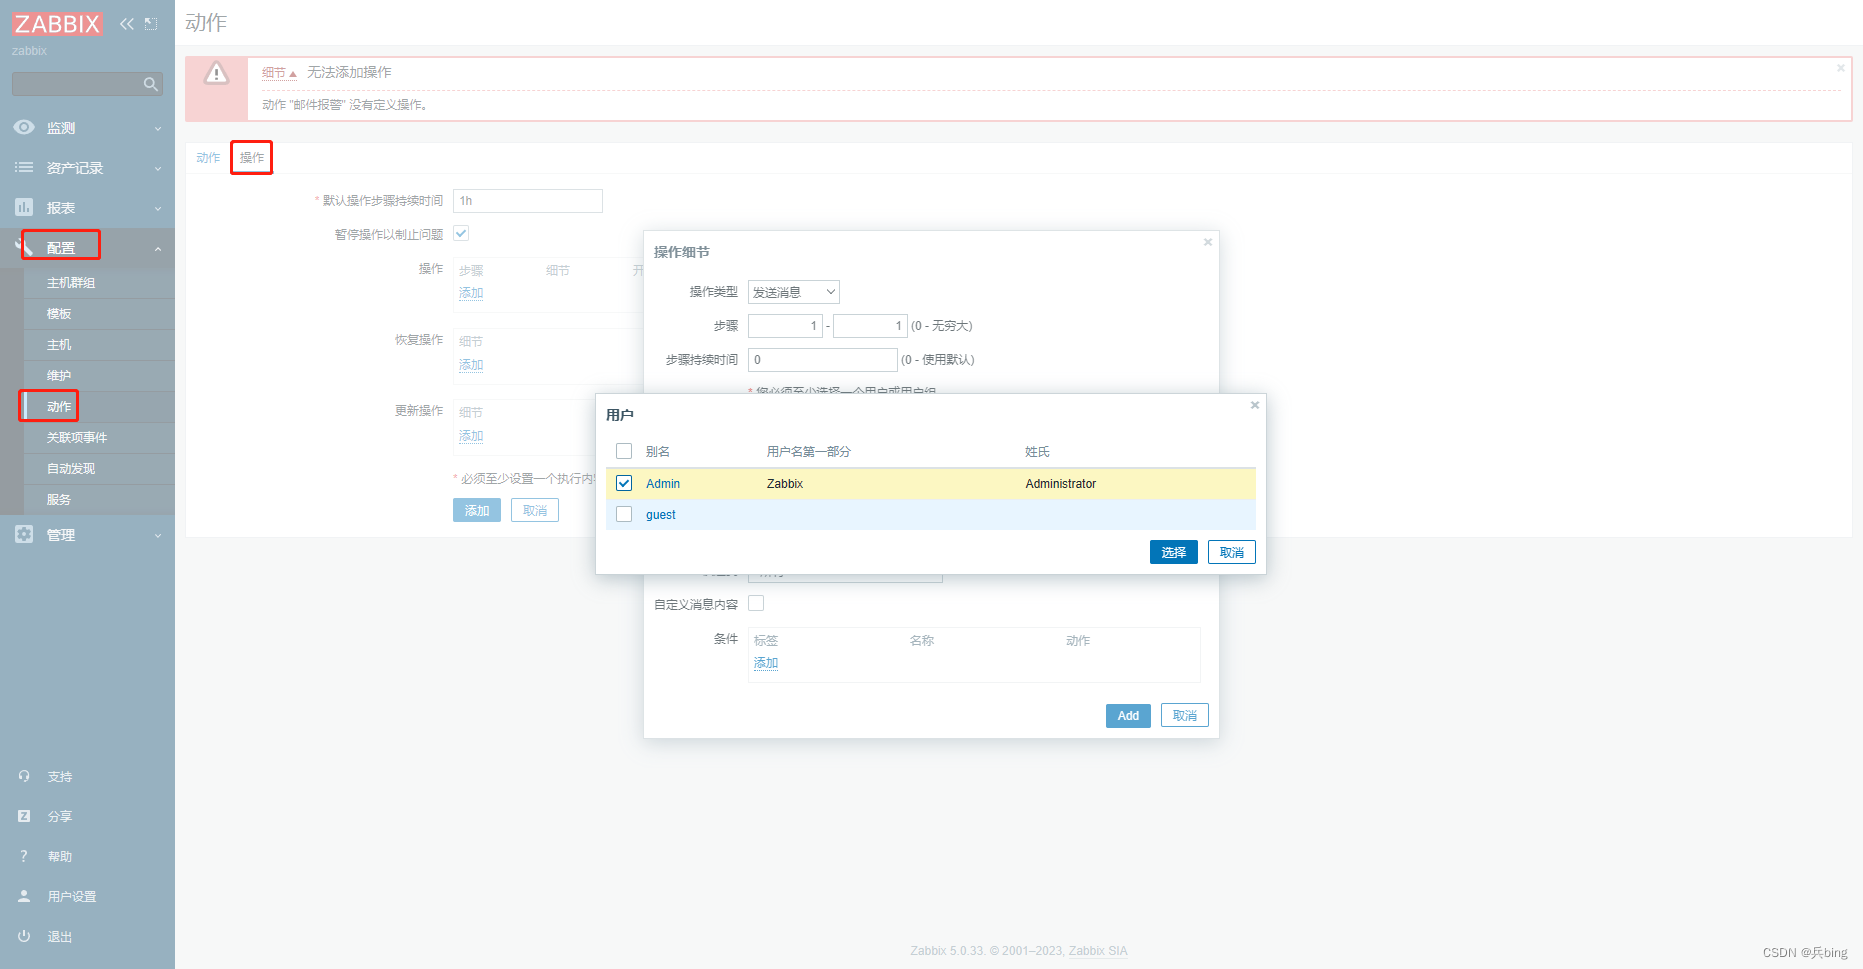The height and width of the screenshot is (969, 1863).
Task: Click the 用户设置 person icon
Action: pos(24,896)
